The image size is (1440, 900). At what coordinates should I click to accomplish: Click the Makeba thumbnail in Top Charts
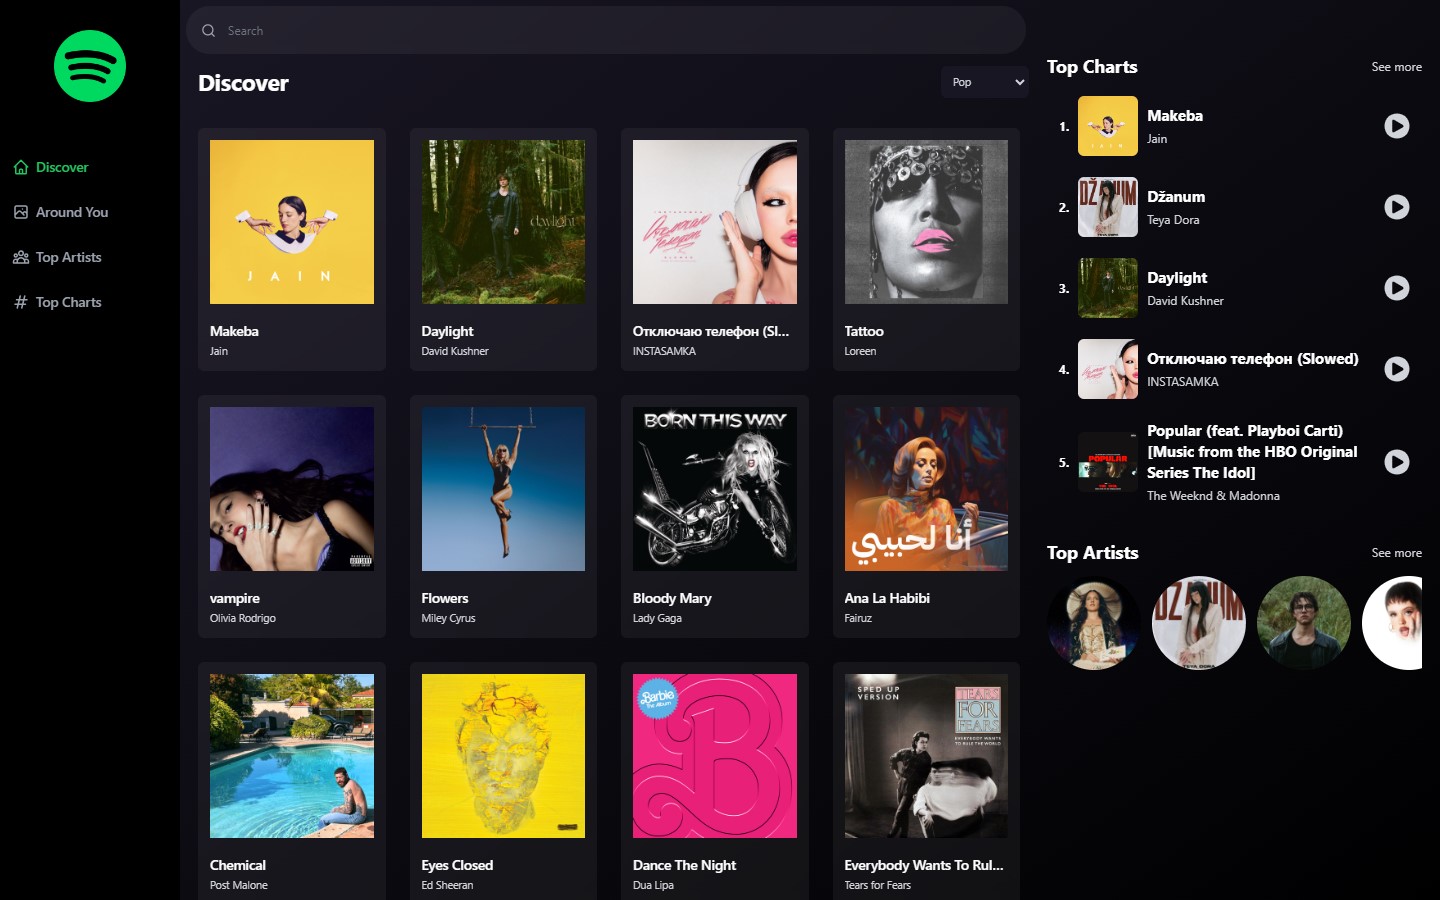coord(1108,126)
